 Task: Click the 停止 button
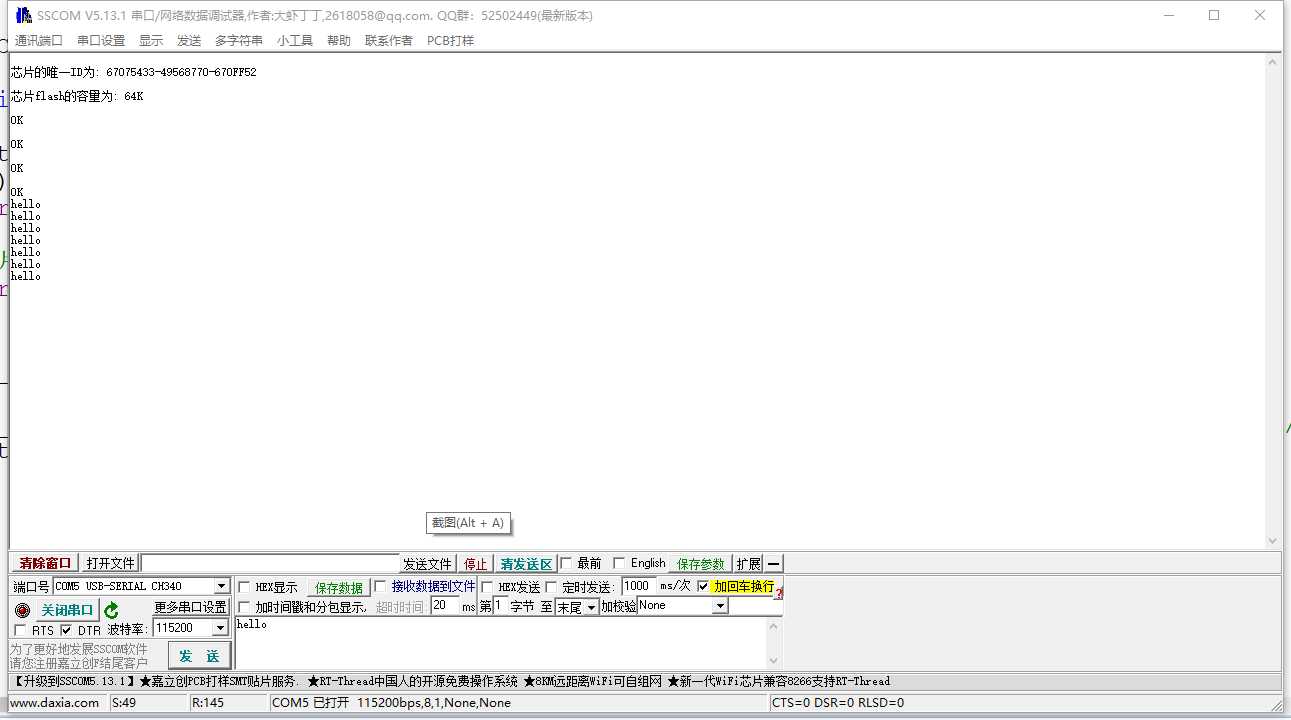(x=476, y=564)
